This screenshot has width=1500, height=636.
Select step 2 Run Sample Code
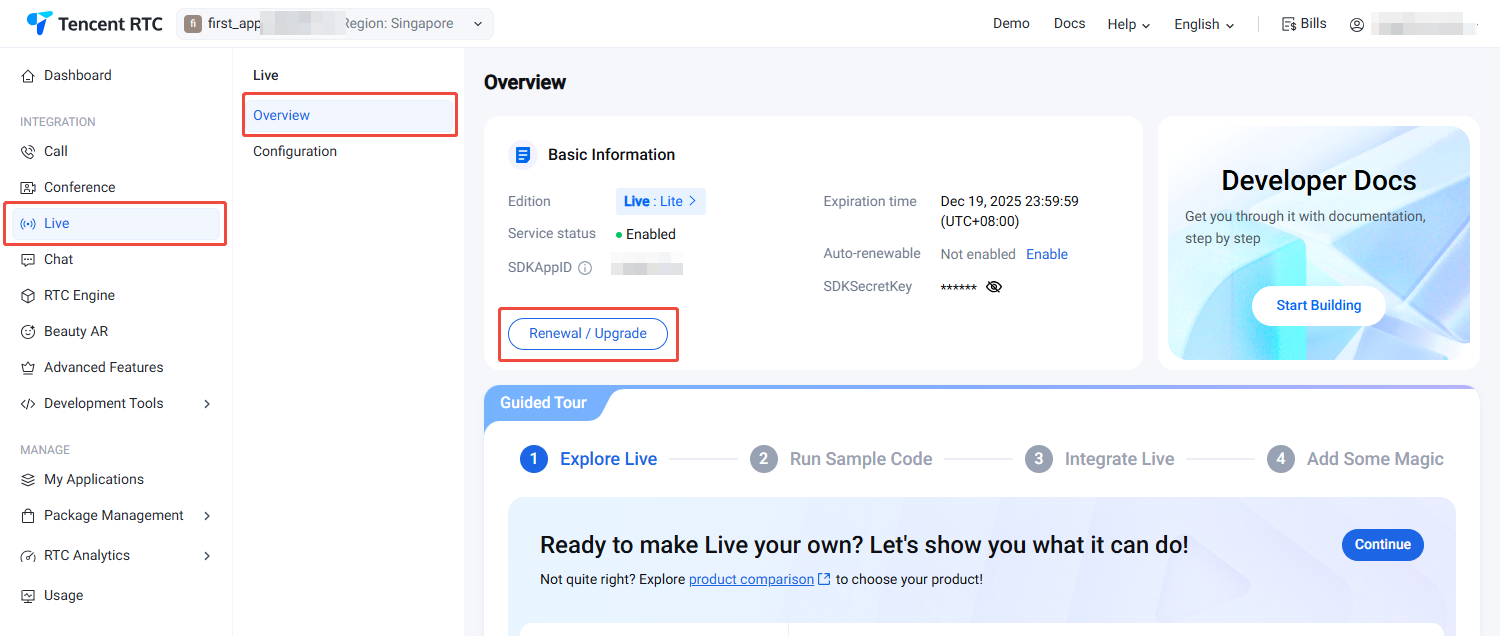pos(841,459)
